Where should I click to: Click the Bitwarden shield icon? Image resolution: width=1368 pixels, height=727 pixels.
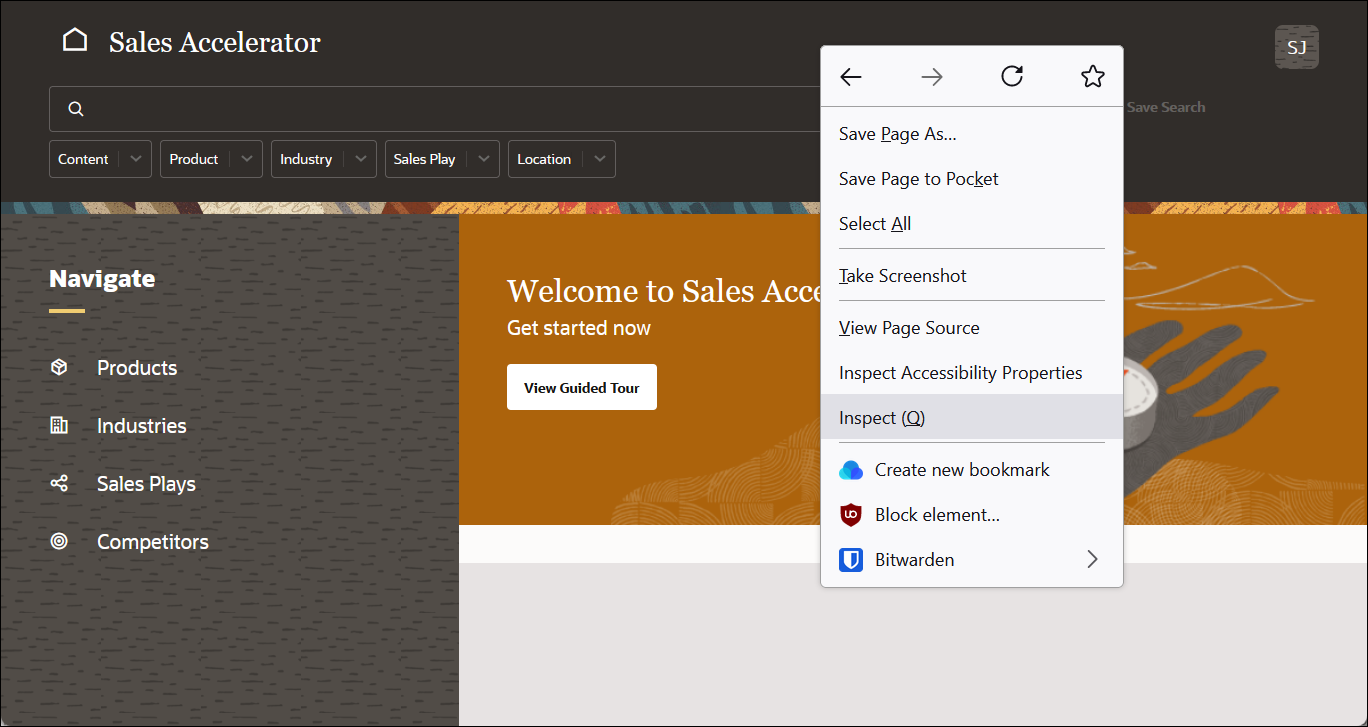(851, 559)
